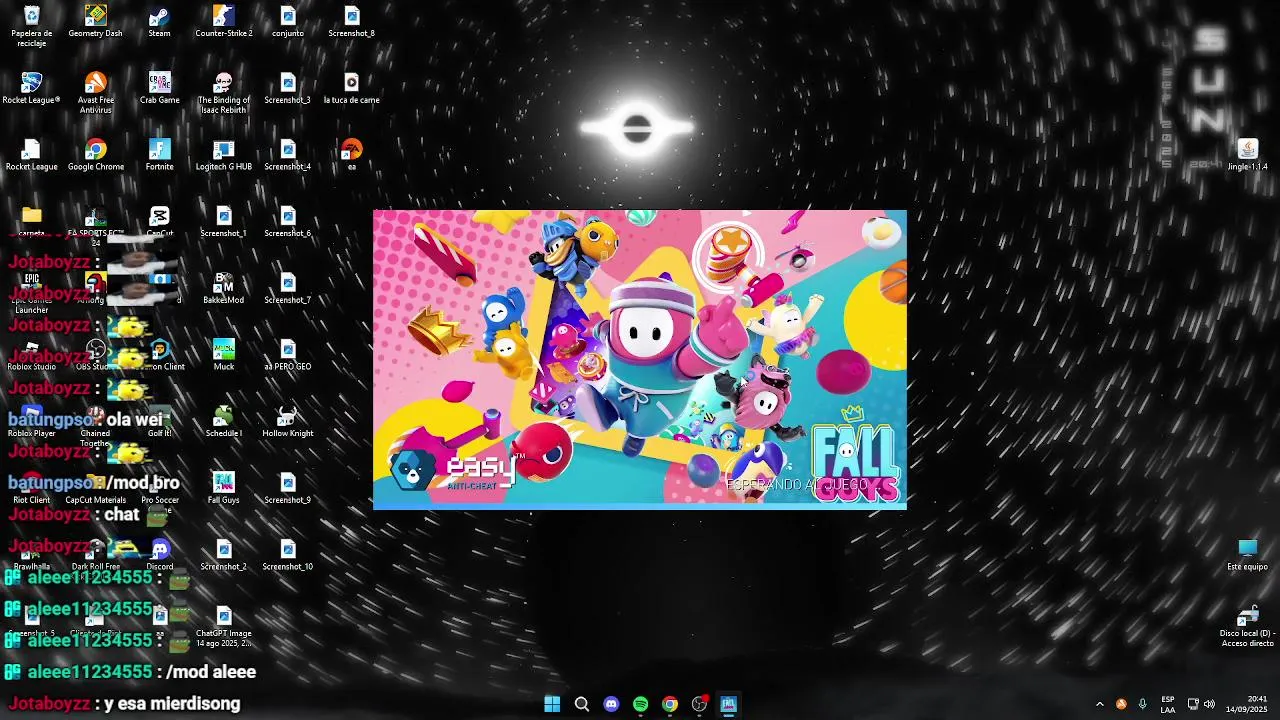Open the taskbar Search button
The image size is (1280, 720).
[582, 704]
